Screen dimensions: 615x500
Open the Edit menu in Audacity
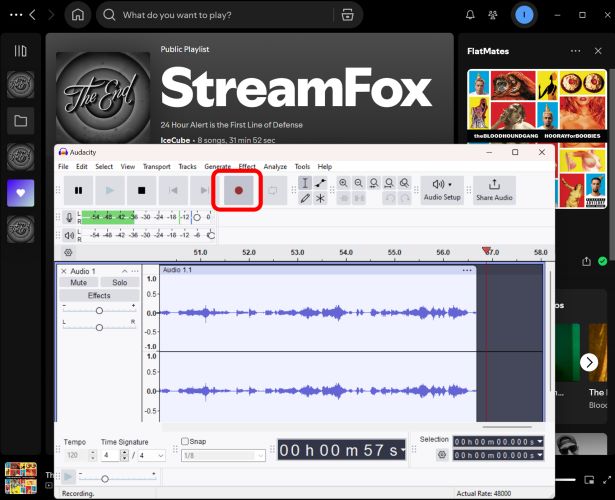coord(82,167)
